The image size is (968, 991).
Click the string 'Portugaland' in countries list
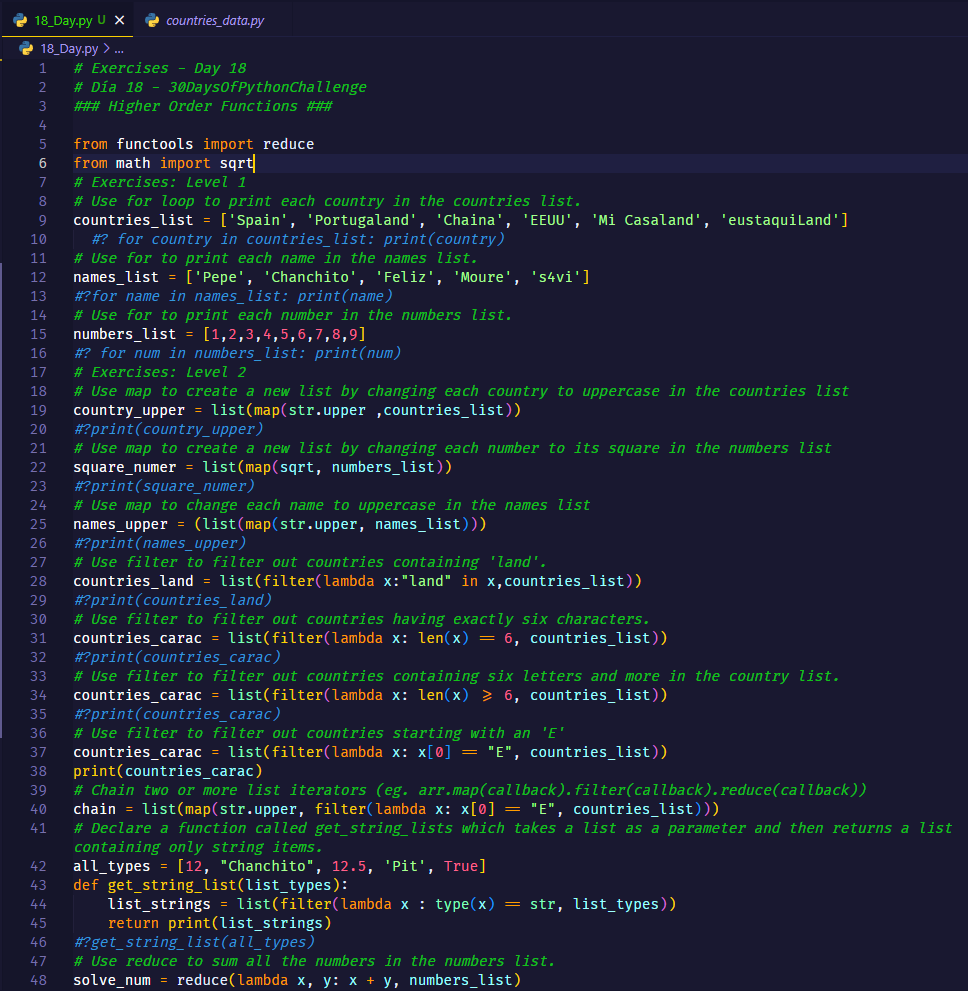pyautogui.click(x=362, y=220)
